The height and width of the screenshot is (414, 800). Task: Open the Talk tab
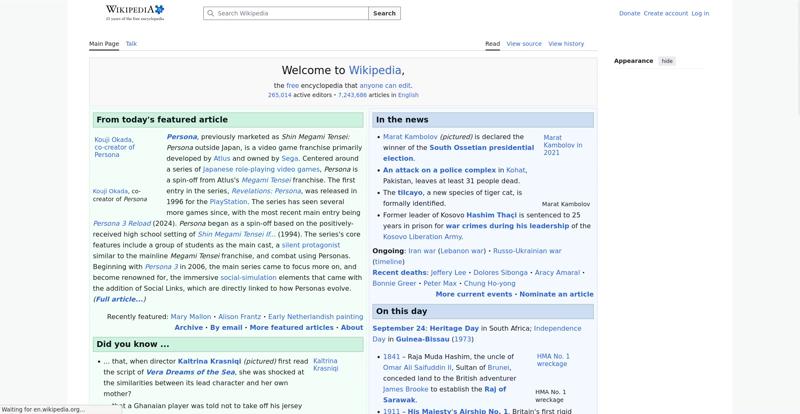[131, 44]
